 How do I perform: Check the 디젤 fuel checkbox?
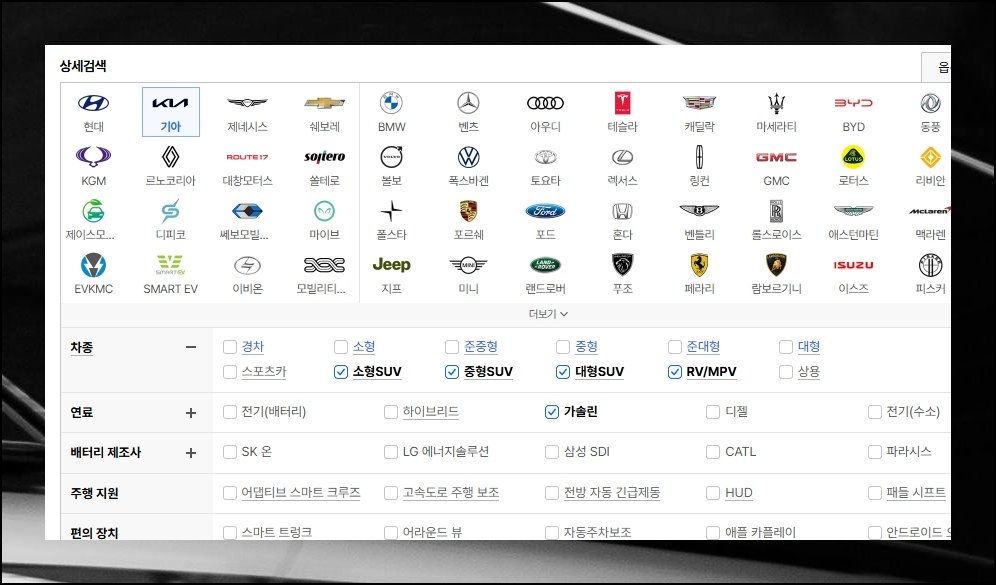pos(713,412)
